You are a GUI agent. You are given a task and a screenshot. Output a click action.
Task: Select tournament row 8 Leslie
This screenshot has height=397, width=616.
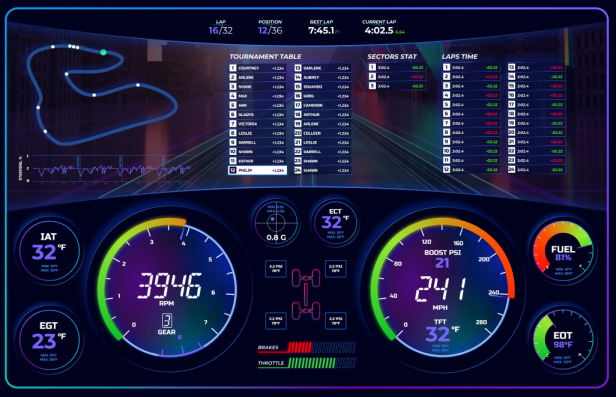pos(257,133)
